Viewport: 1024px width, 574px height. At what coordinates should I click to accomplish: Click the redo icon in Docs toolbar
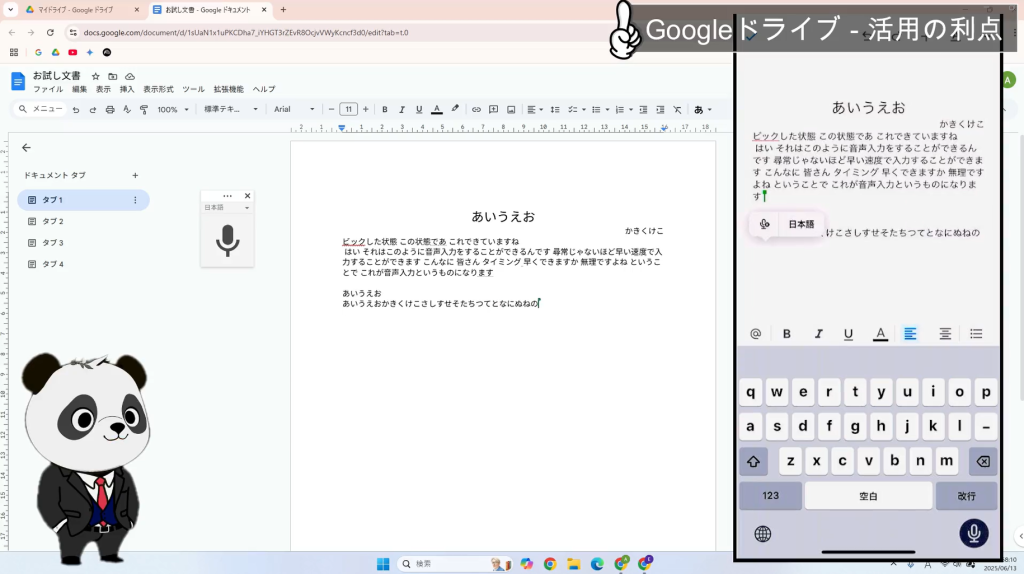click(x=93, y=110)
